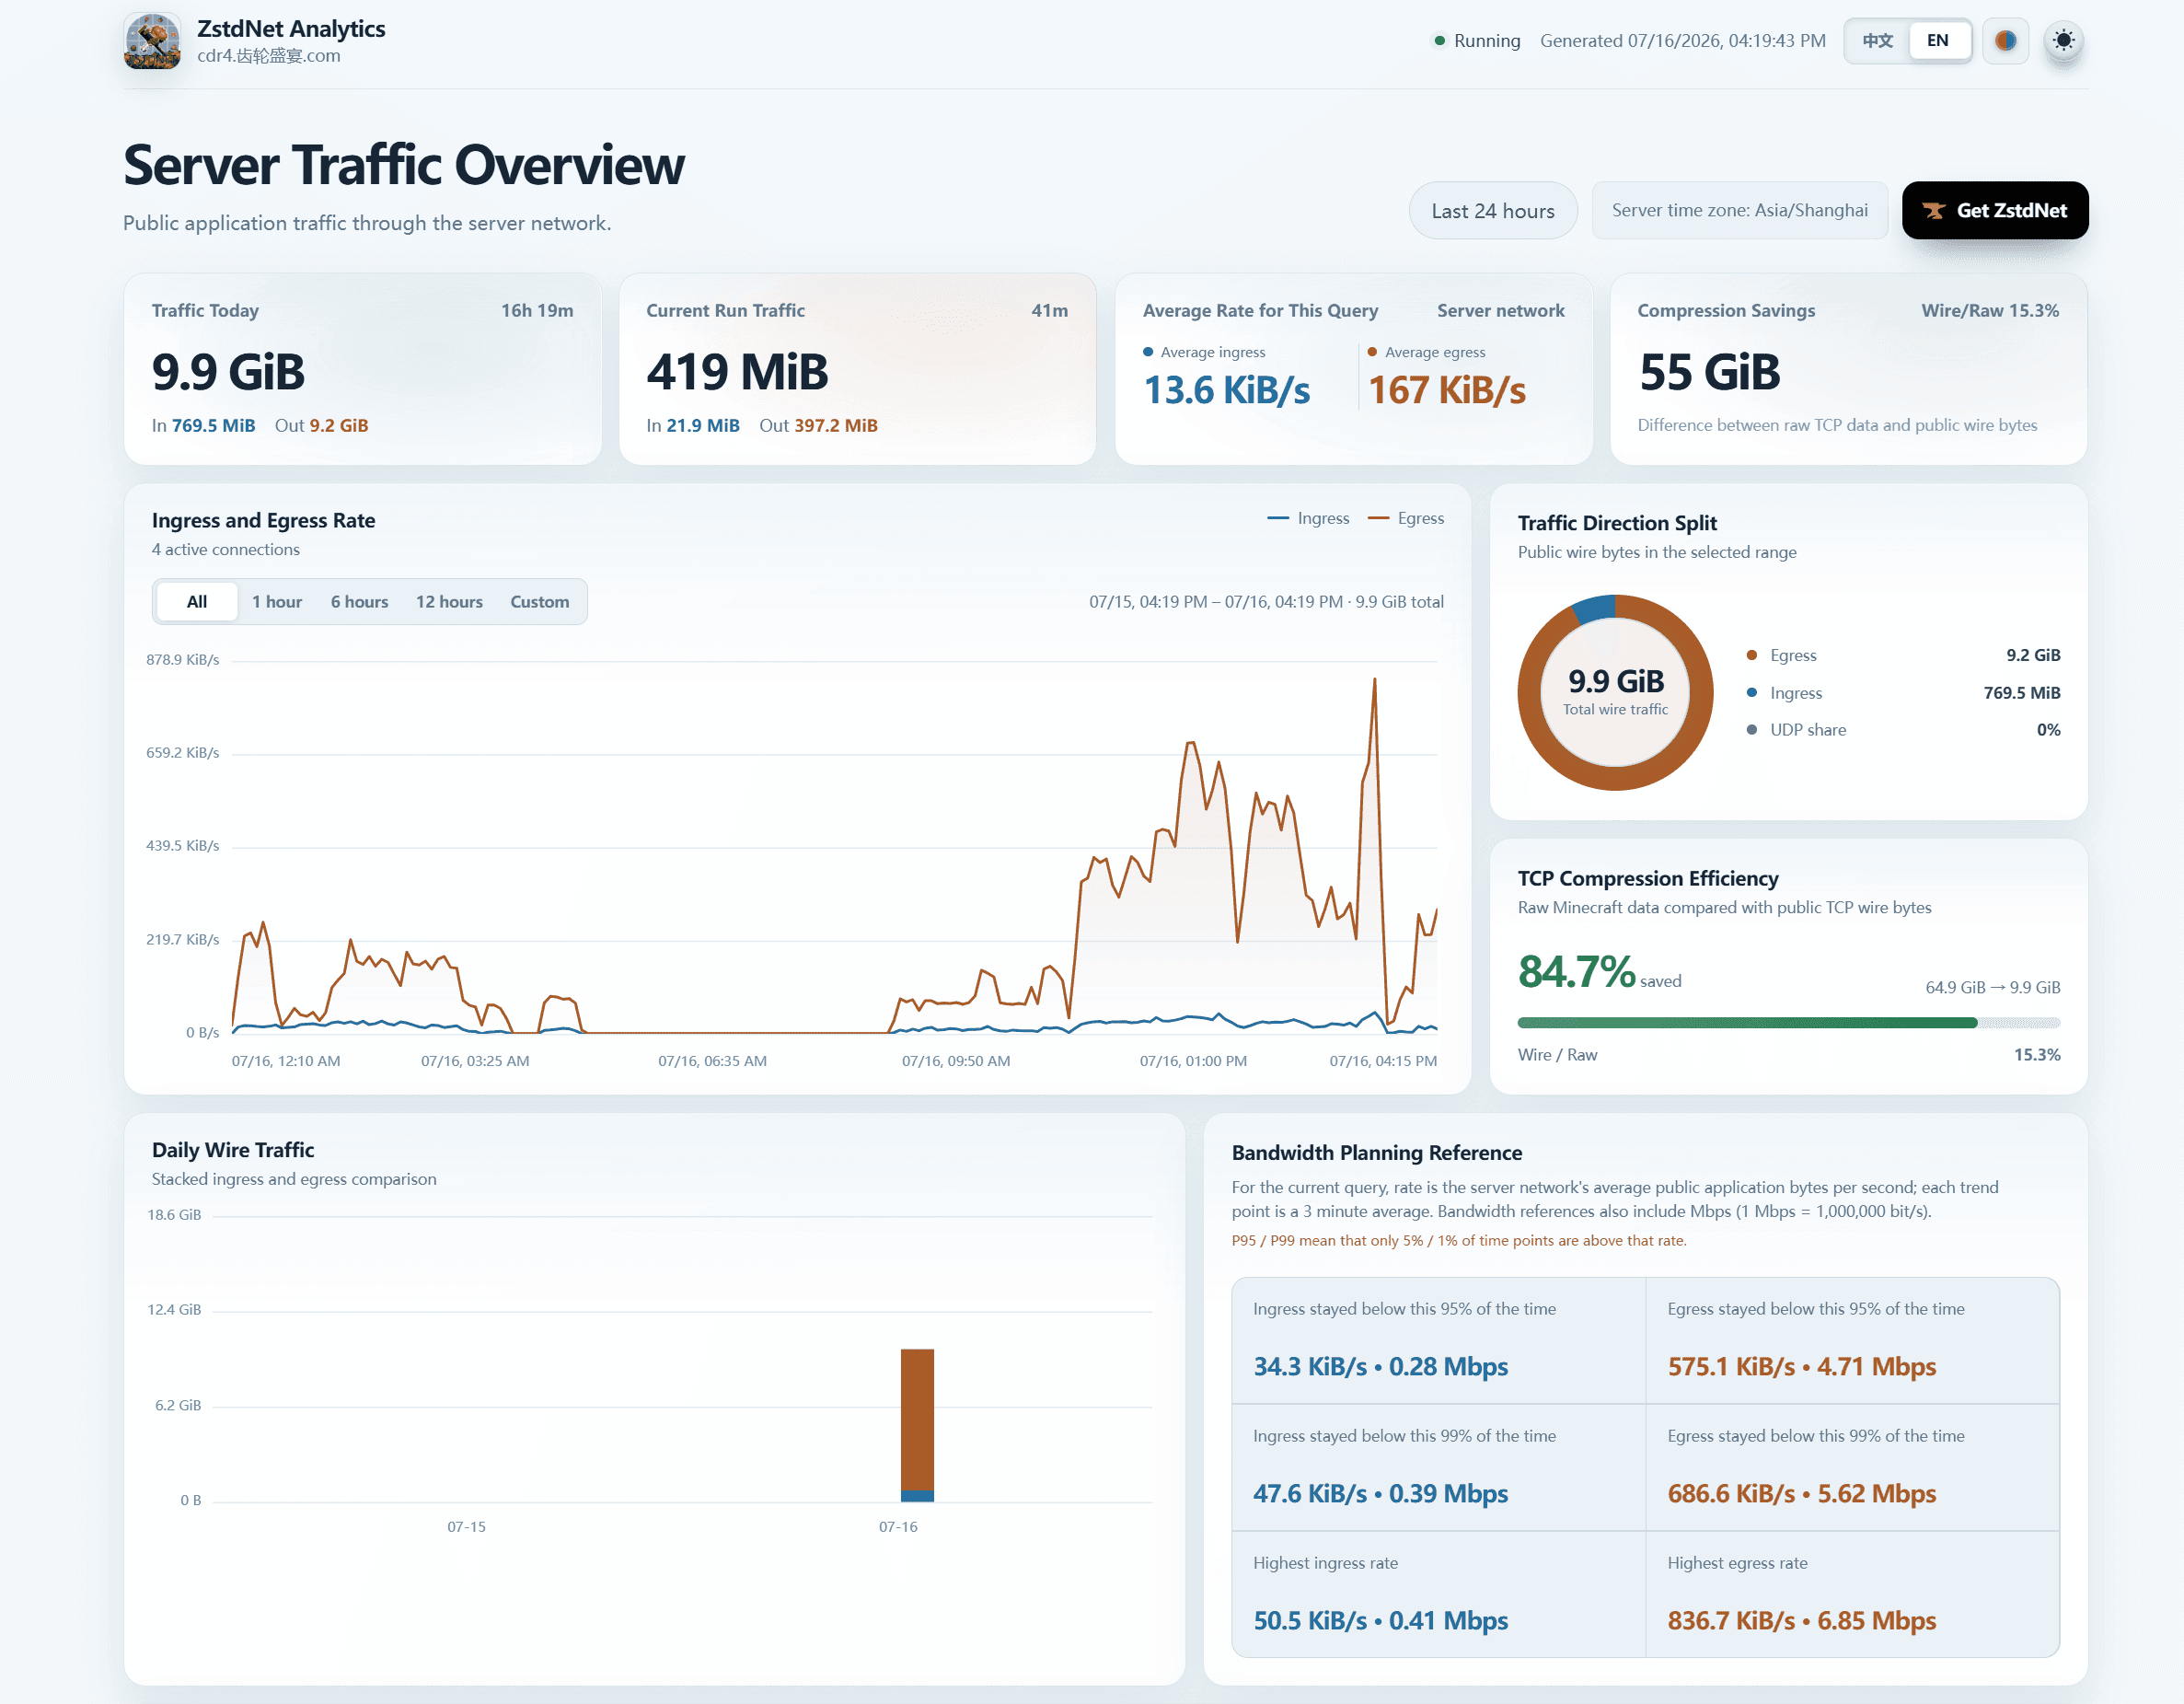Image resolution: width=2184 pixels, height=1704 pixels.
Task: Click the Get ZstdNet button
Action: click(1994, 211)
